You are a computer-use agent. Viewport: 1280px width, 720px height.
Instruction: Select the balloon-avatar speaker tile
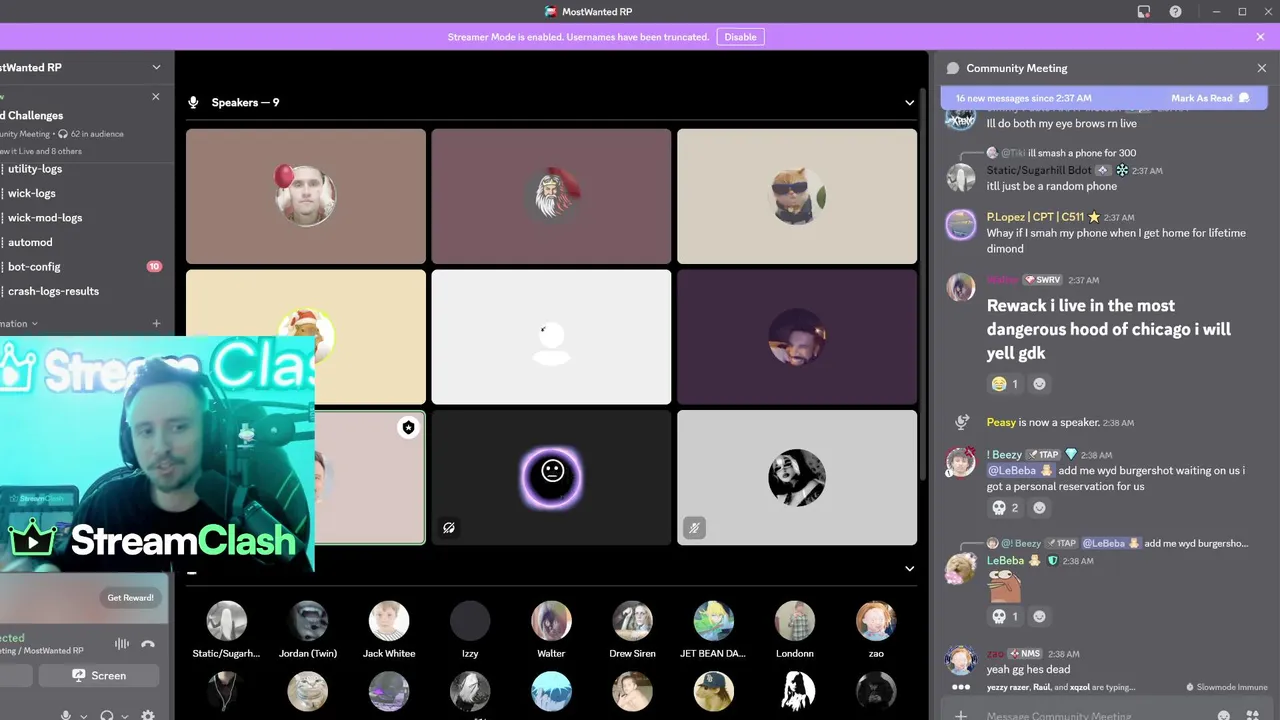(x=306, y=196)
